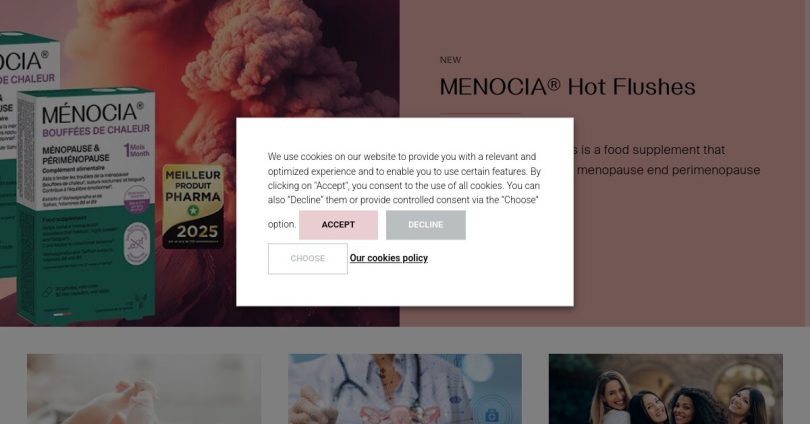Select the front MÉNOCIA Bouffées de Chaleur box

(x=86, y=206)
